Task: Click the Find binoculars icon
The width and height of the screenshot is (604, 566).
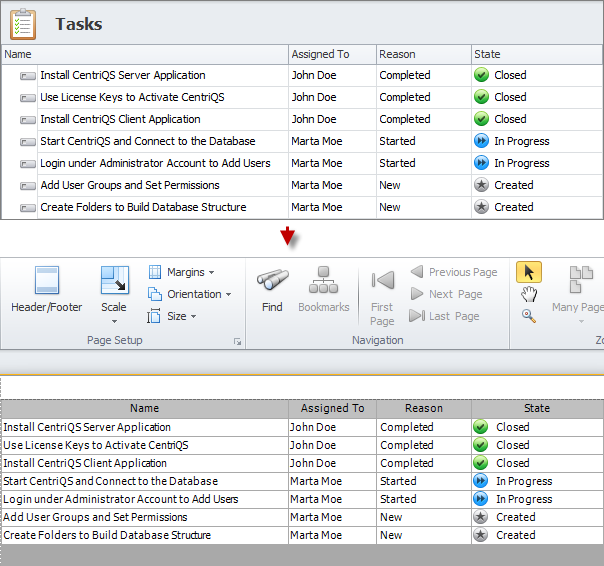Action: [x=272, y=279]
